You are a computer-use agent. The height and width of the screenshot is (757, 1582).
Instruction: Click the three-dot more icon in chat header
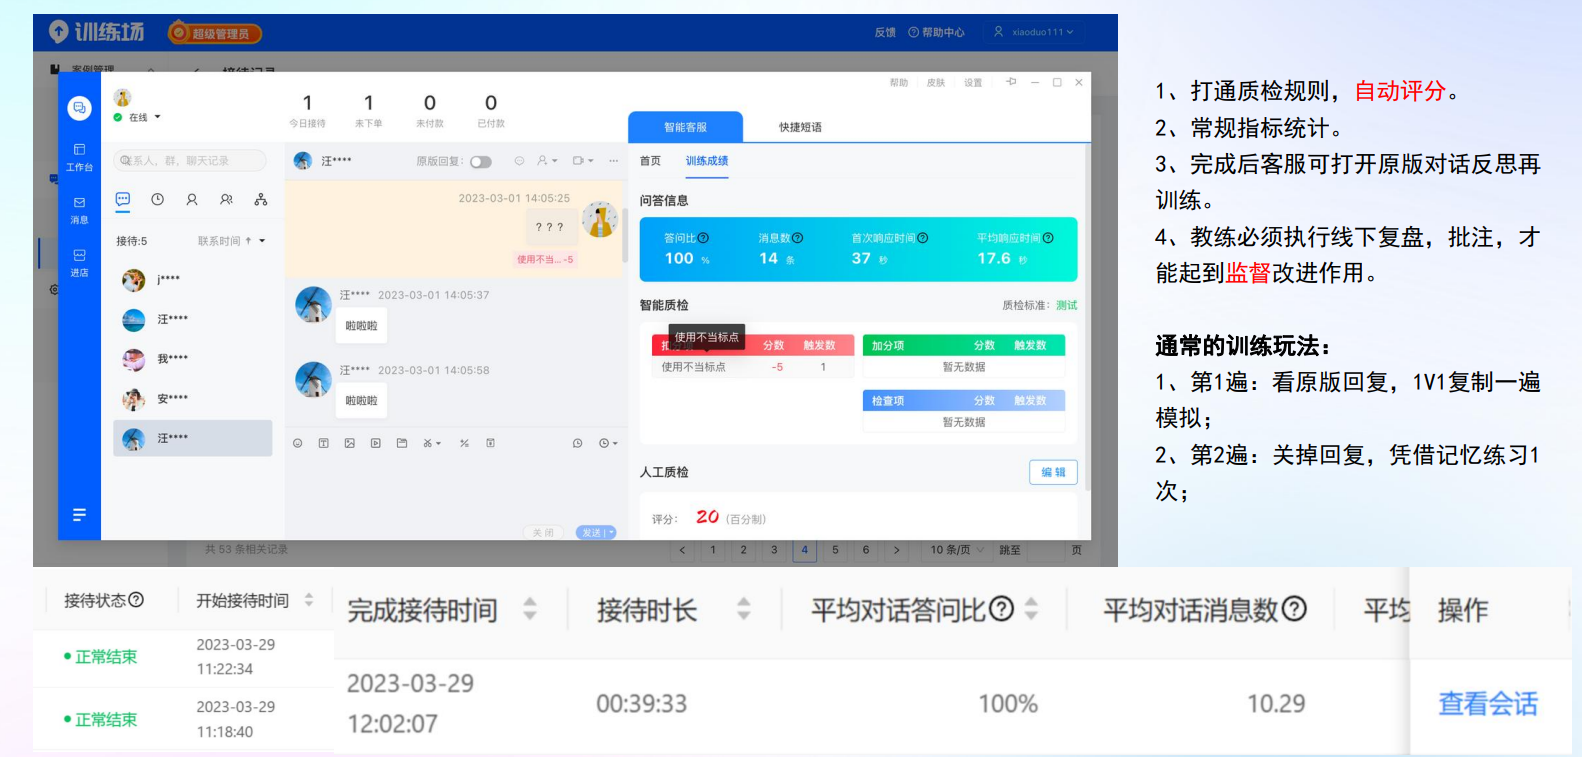(613, 161)
